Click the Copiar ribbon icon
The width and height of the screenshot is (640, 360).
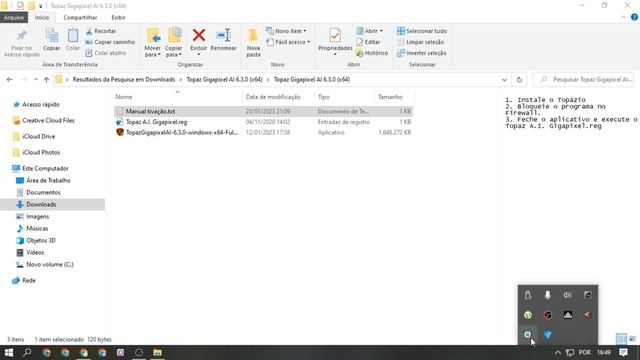pyautogui.click(x=52, y=36)
